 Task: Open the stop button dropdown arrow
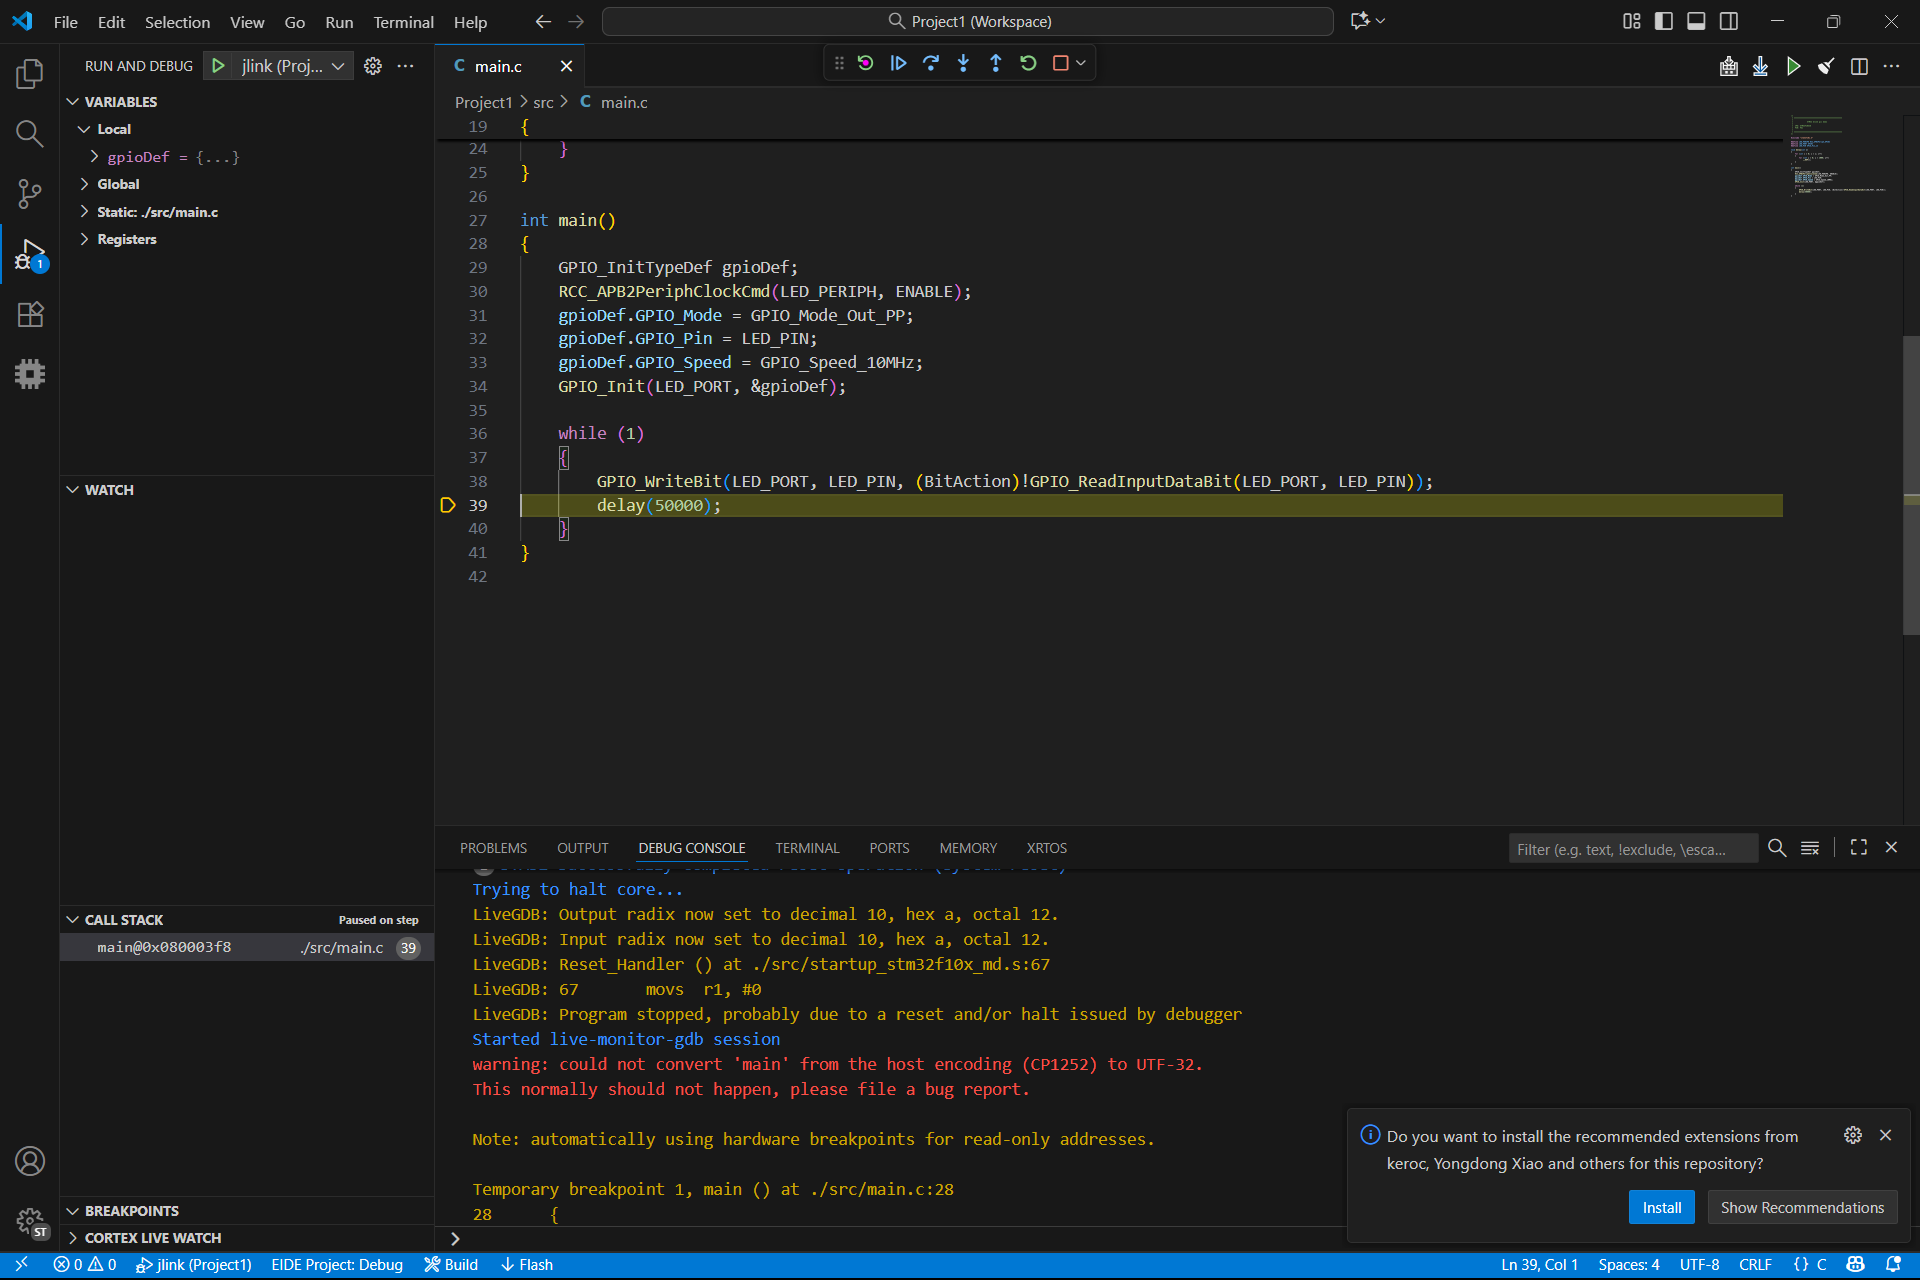click(1081, 63)
